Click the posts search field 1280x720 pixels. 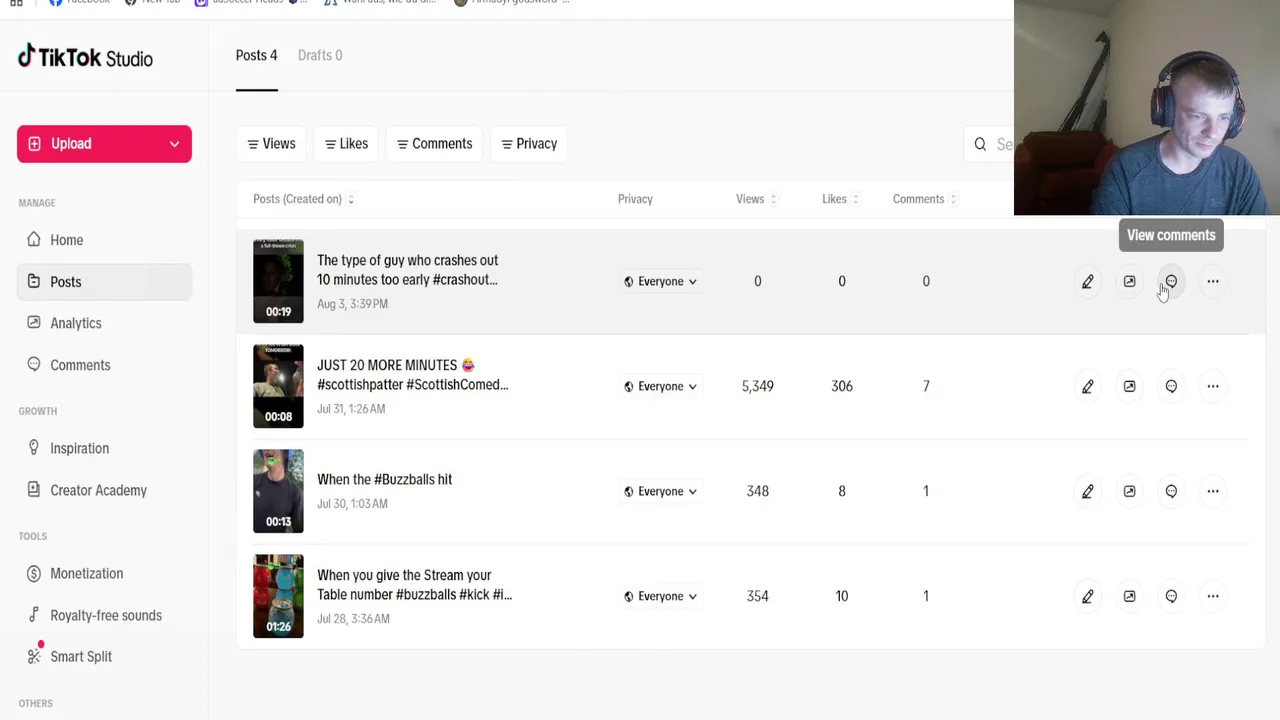[x=989, y=144]
